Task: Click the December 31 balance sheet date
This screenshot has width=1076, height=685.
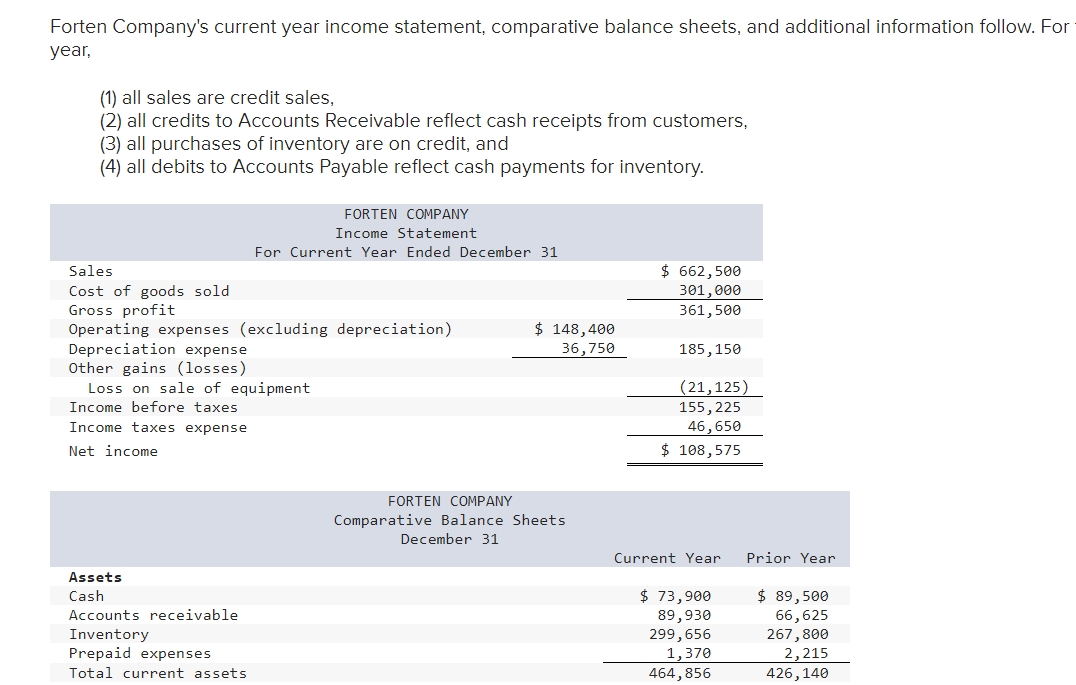Action: coord(449,539)
